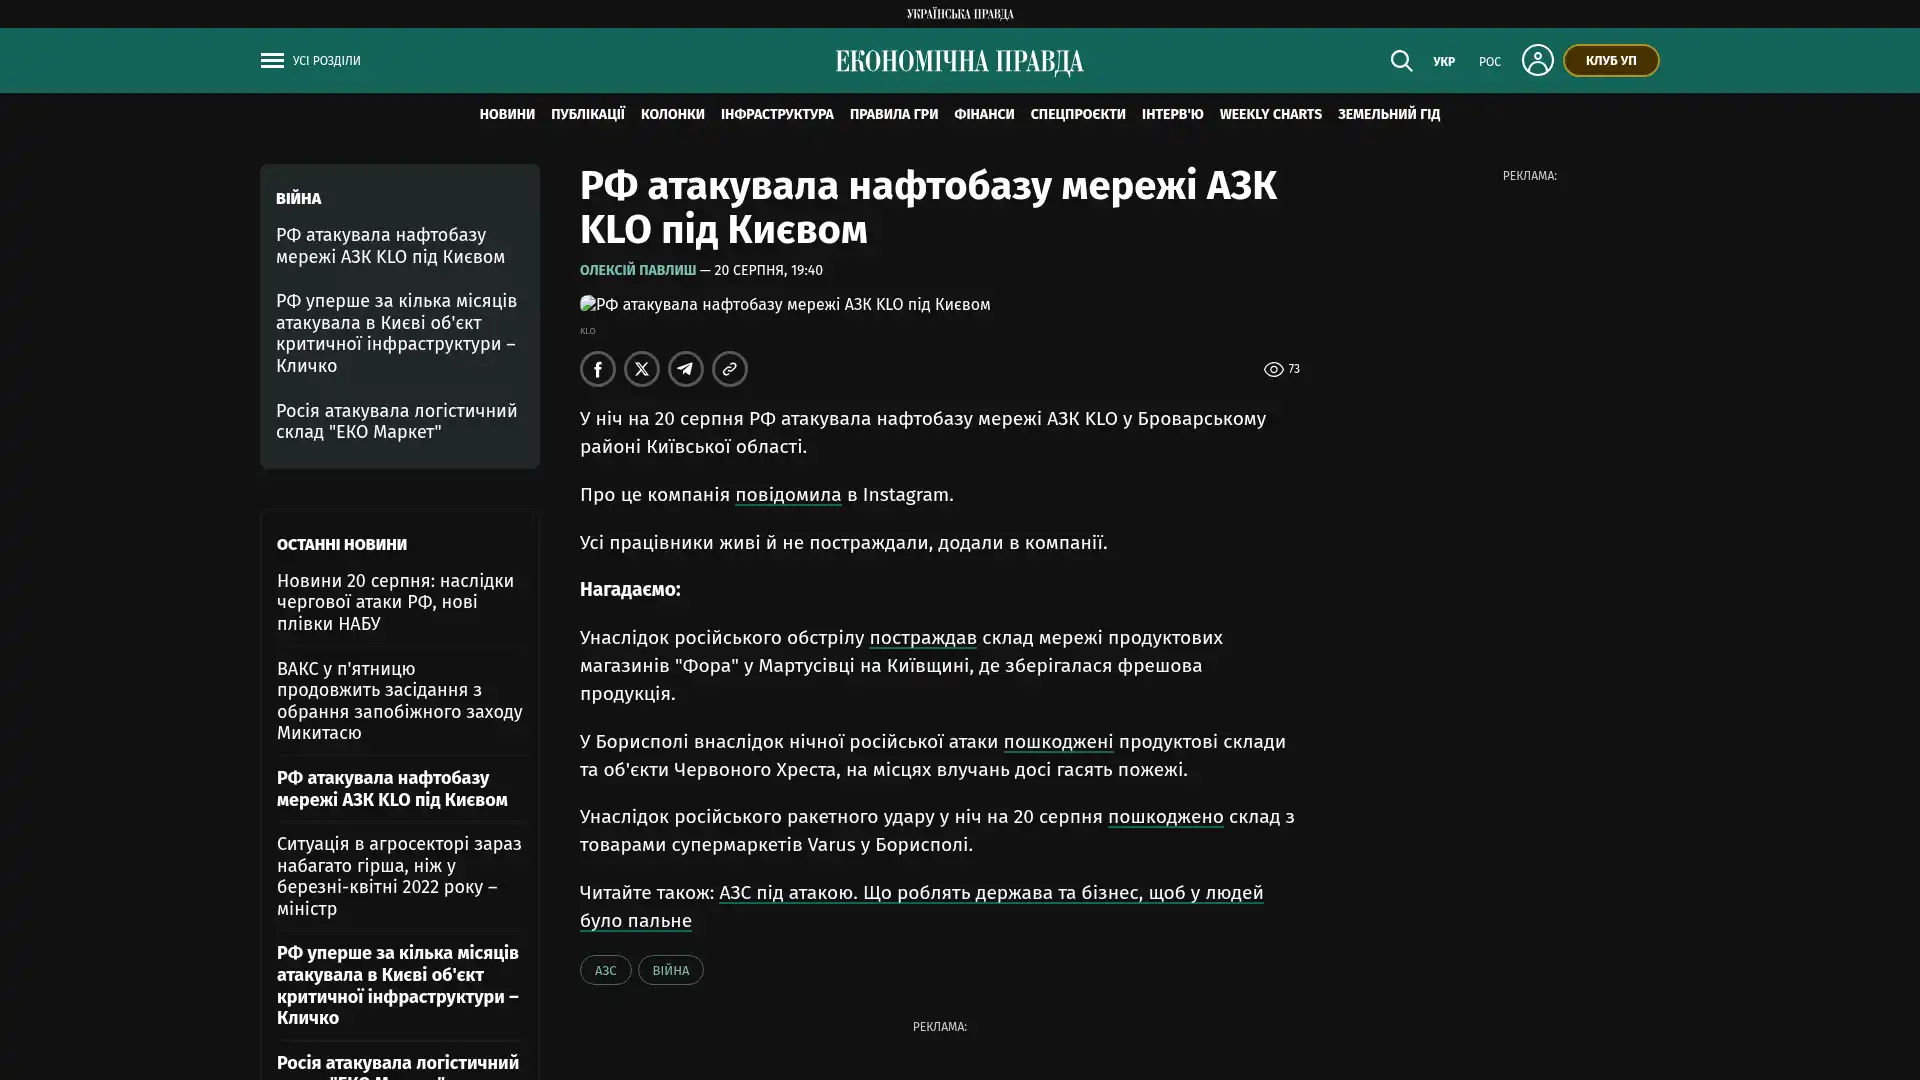Screen dimensions: 1920x1080
Task: Open 'Новини 20 серпня' latest news item
Action: point(396,602)
